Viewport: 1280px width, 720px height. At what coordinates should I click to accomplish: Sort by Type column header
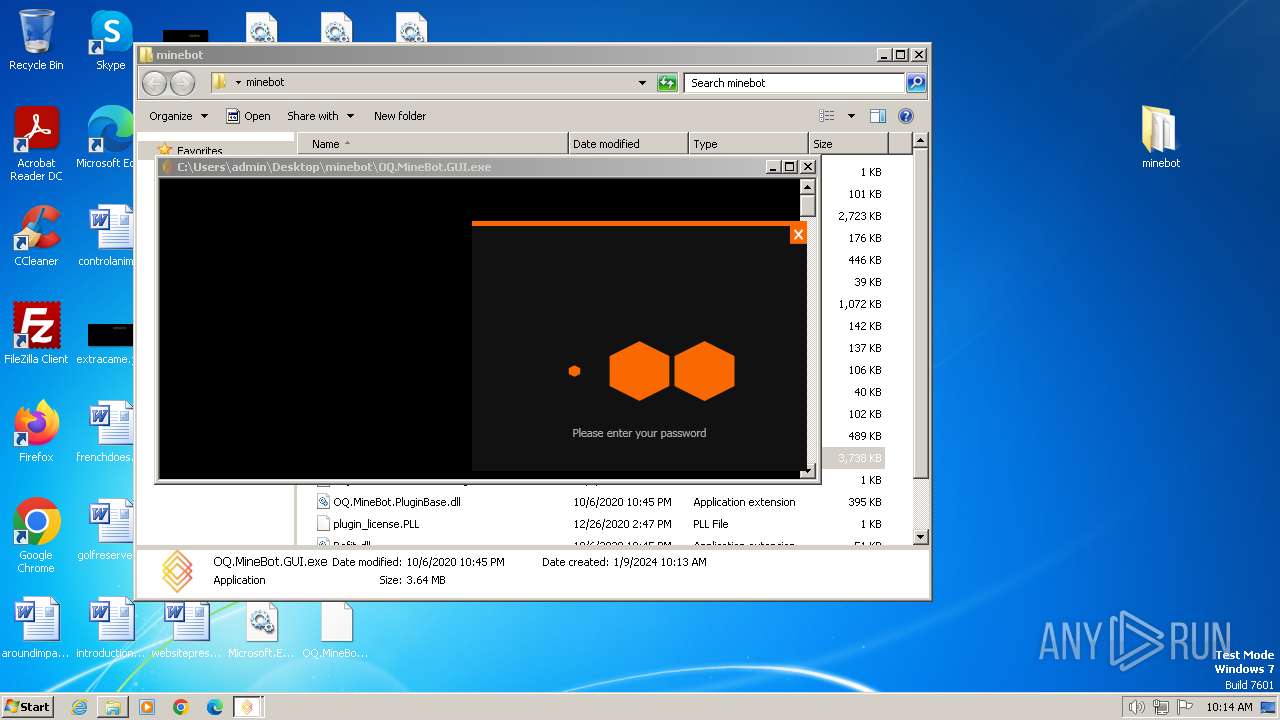pyautogui.click(x=748, y=144)
